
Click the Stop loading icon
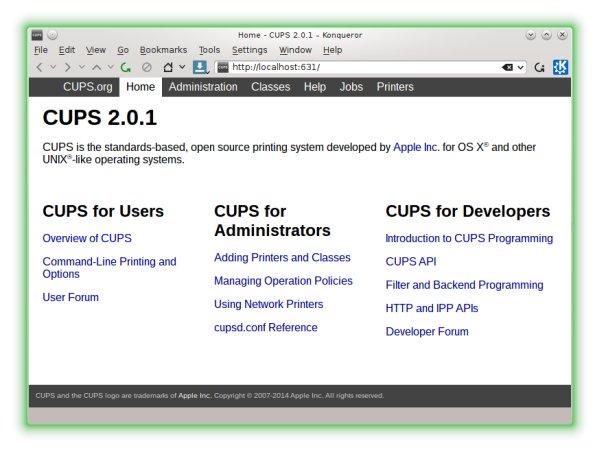coord(147,67)
